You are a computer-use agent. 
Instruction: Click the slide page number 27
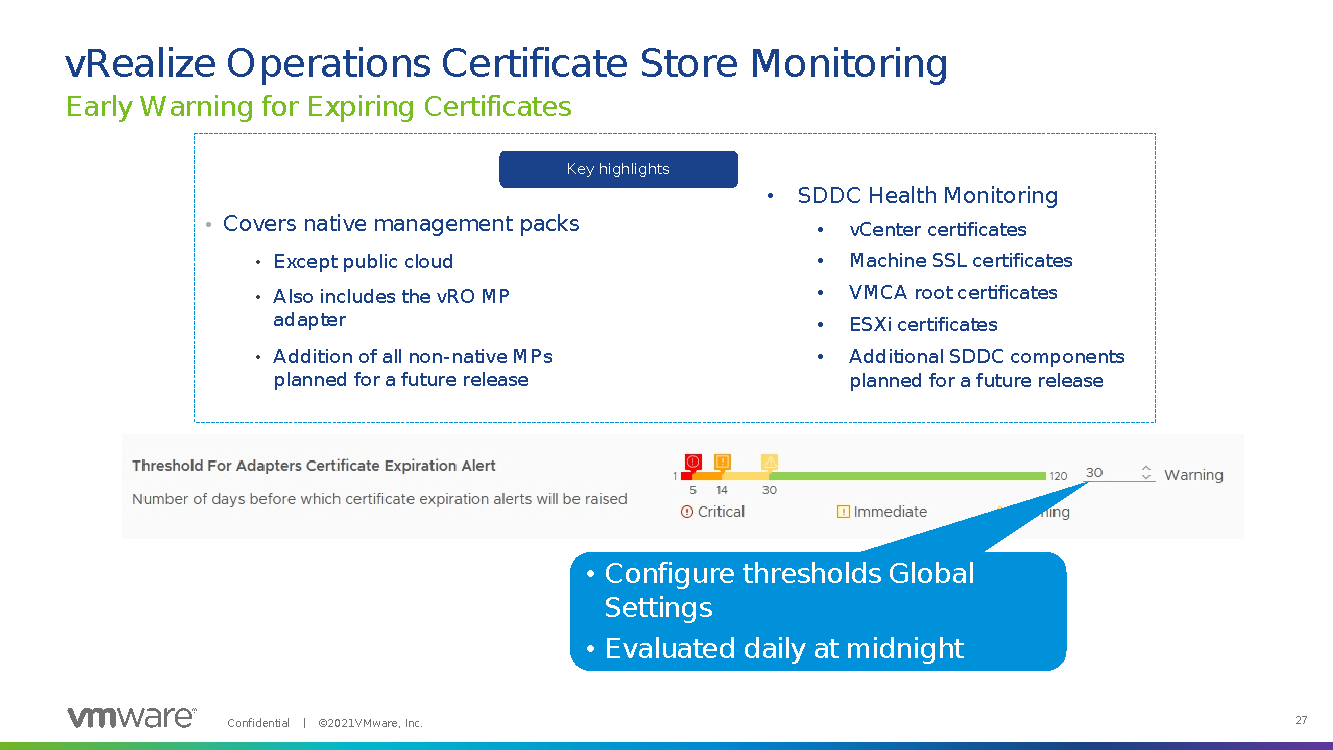pos(1301,721)
